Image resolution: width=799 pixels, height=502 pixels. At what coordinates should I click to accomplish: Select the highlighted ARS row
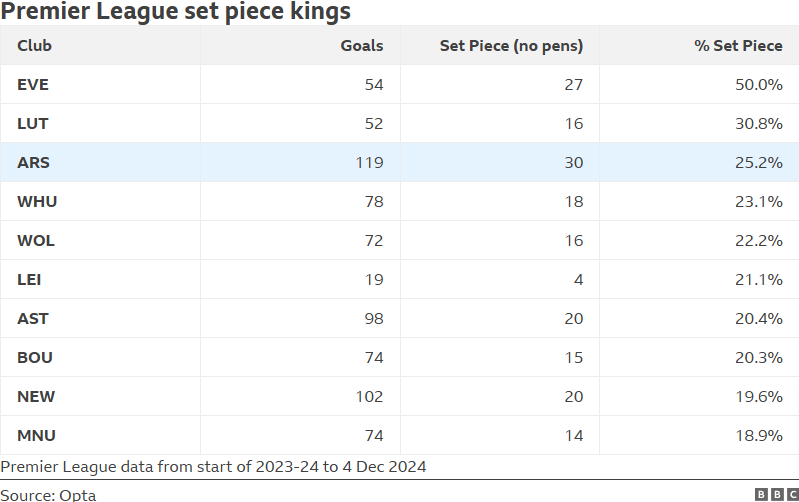[400, 163]
